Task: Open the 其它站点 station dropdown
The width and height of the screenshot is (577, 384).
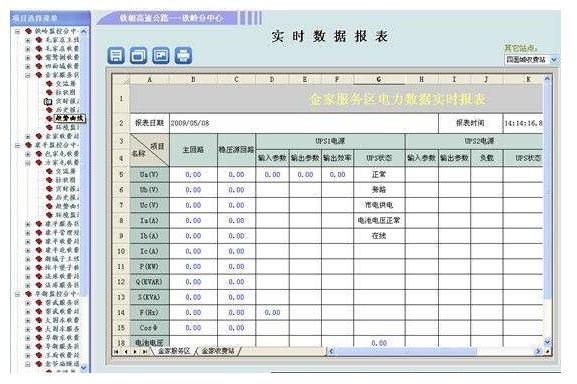Action: [x=554, y=60]
